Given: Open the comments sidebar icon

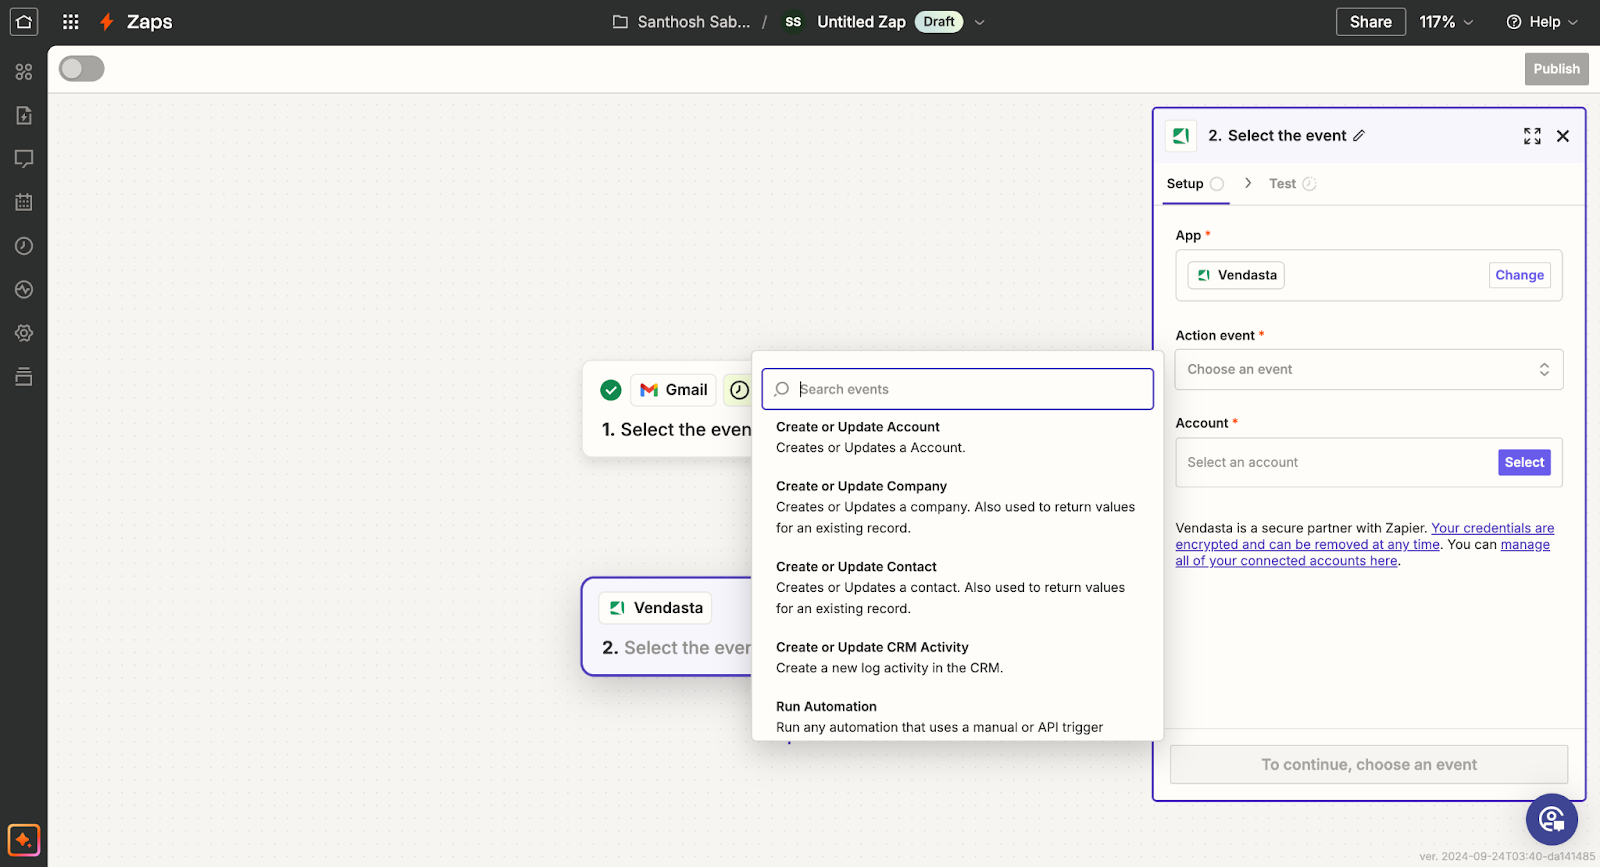Looking at the screenshot, I should (24, 159).
